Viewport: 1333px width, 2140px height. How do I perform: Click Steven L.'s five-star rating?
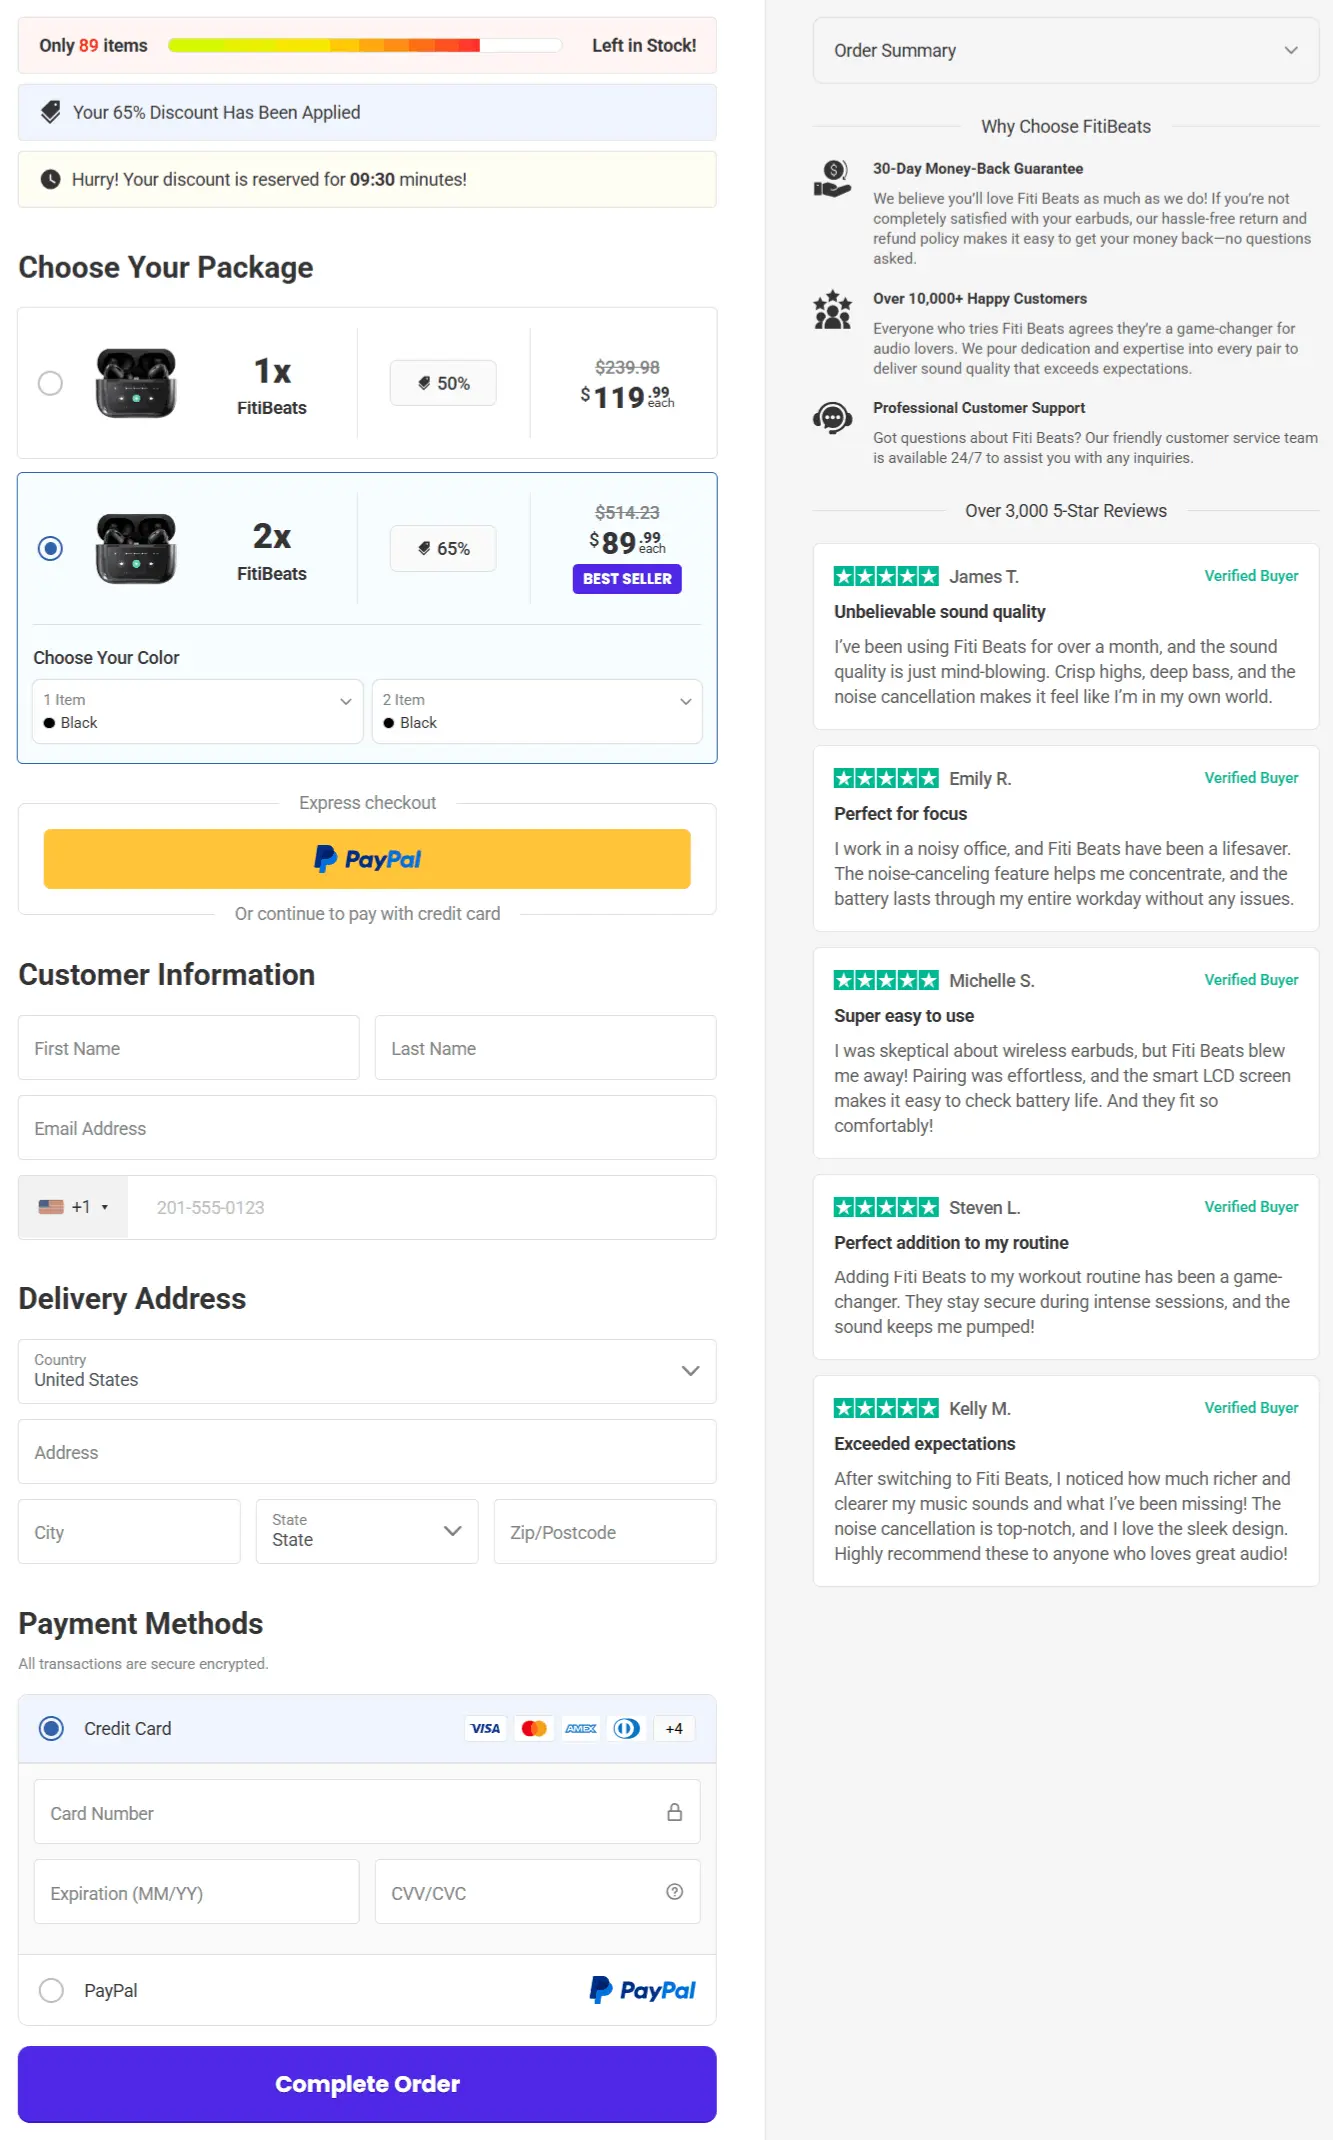[886, 1207]
